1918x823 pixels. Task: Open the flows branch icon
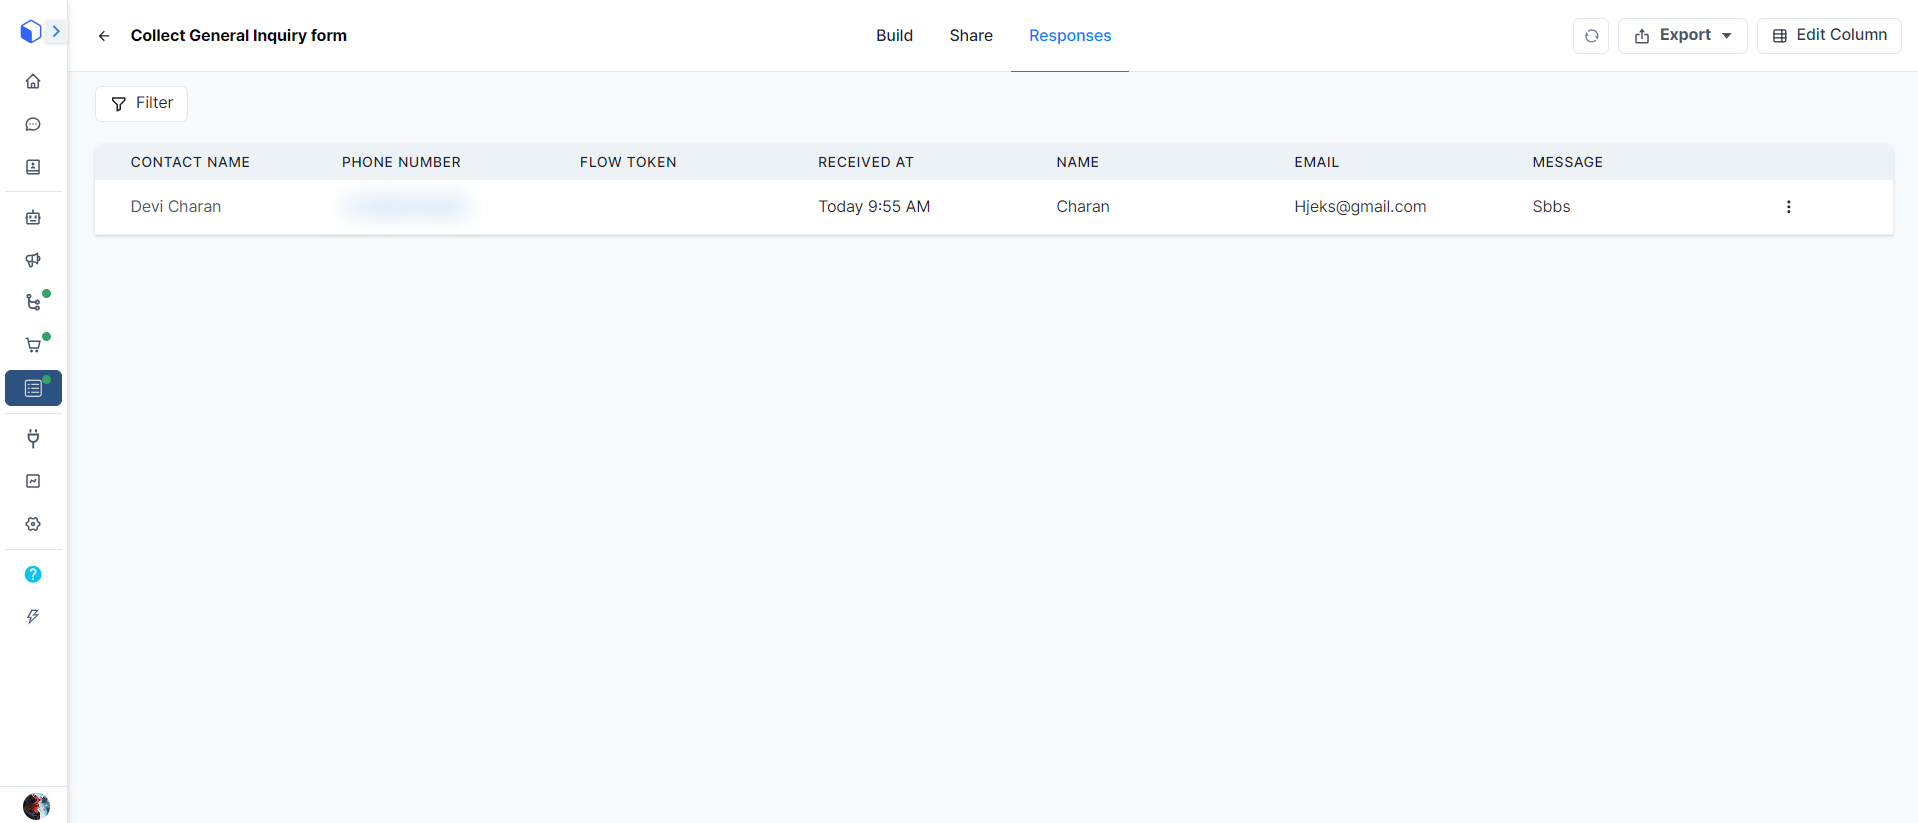point(33,302)
